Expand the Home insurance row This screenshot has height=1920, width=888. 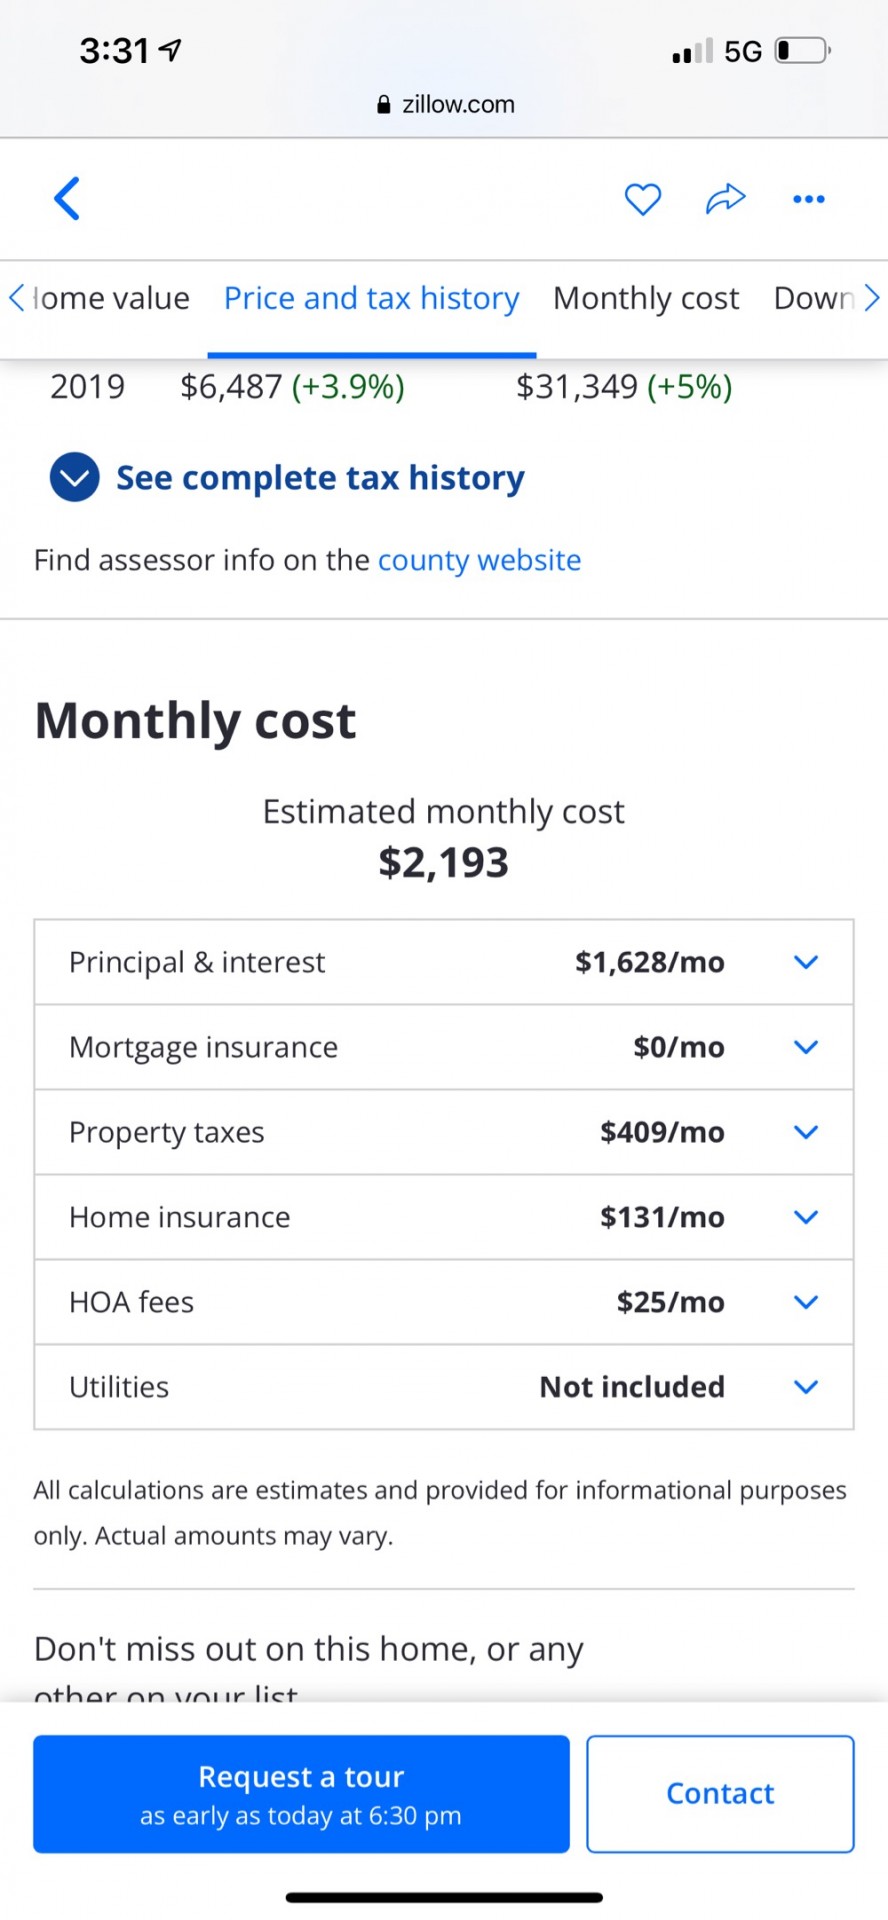click(444, 1217)
